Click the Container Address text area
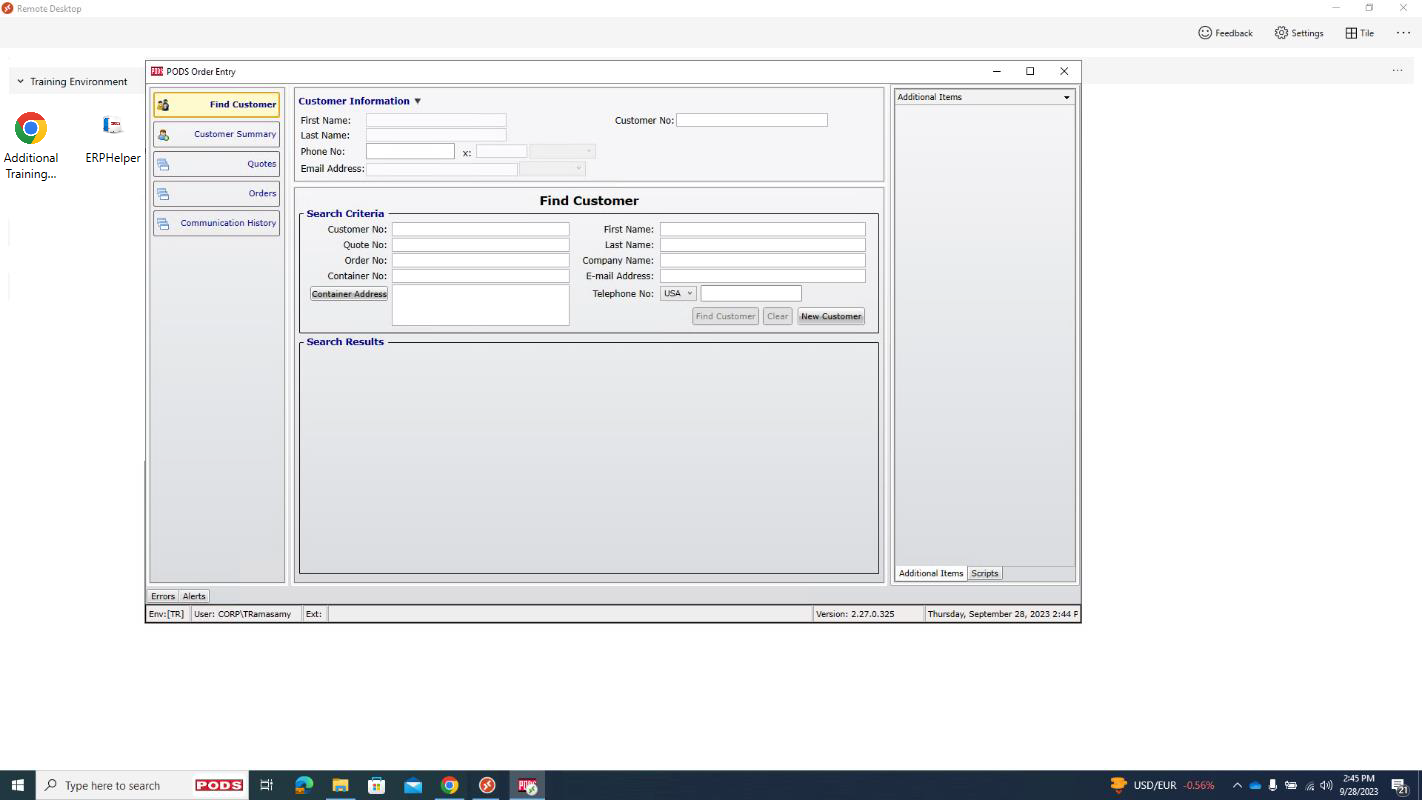Viewport: 1422px width, 800px height. (481, 305)
